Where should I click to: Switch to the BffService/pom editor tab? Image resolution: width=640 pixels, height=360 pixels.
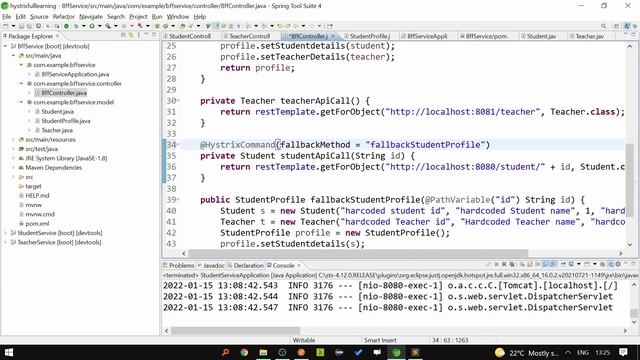point(486,36)
